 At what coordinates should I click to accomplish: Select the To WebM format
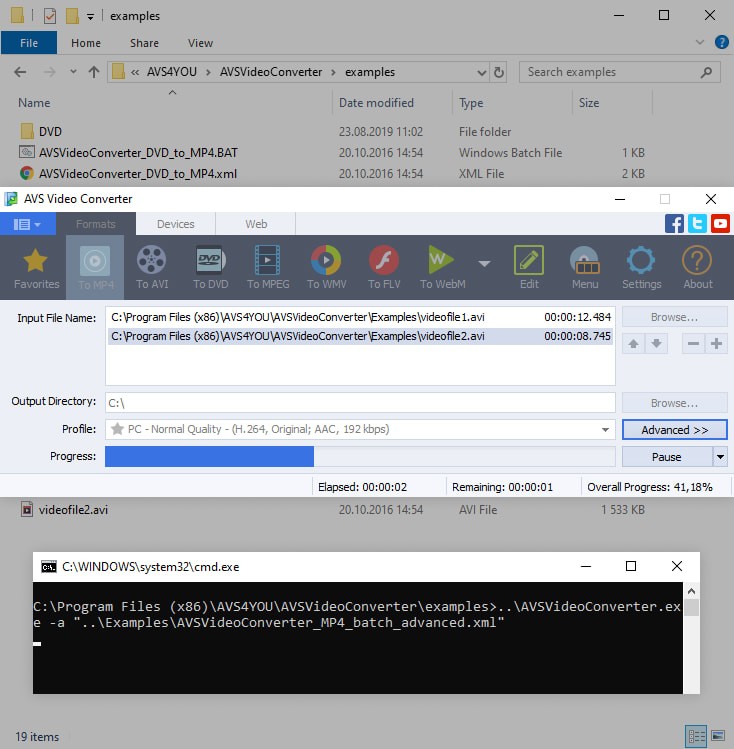pyautogui.click(x=442, y=268)
